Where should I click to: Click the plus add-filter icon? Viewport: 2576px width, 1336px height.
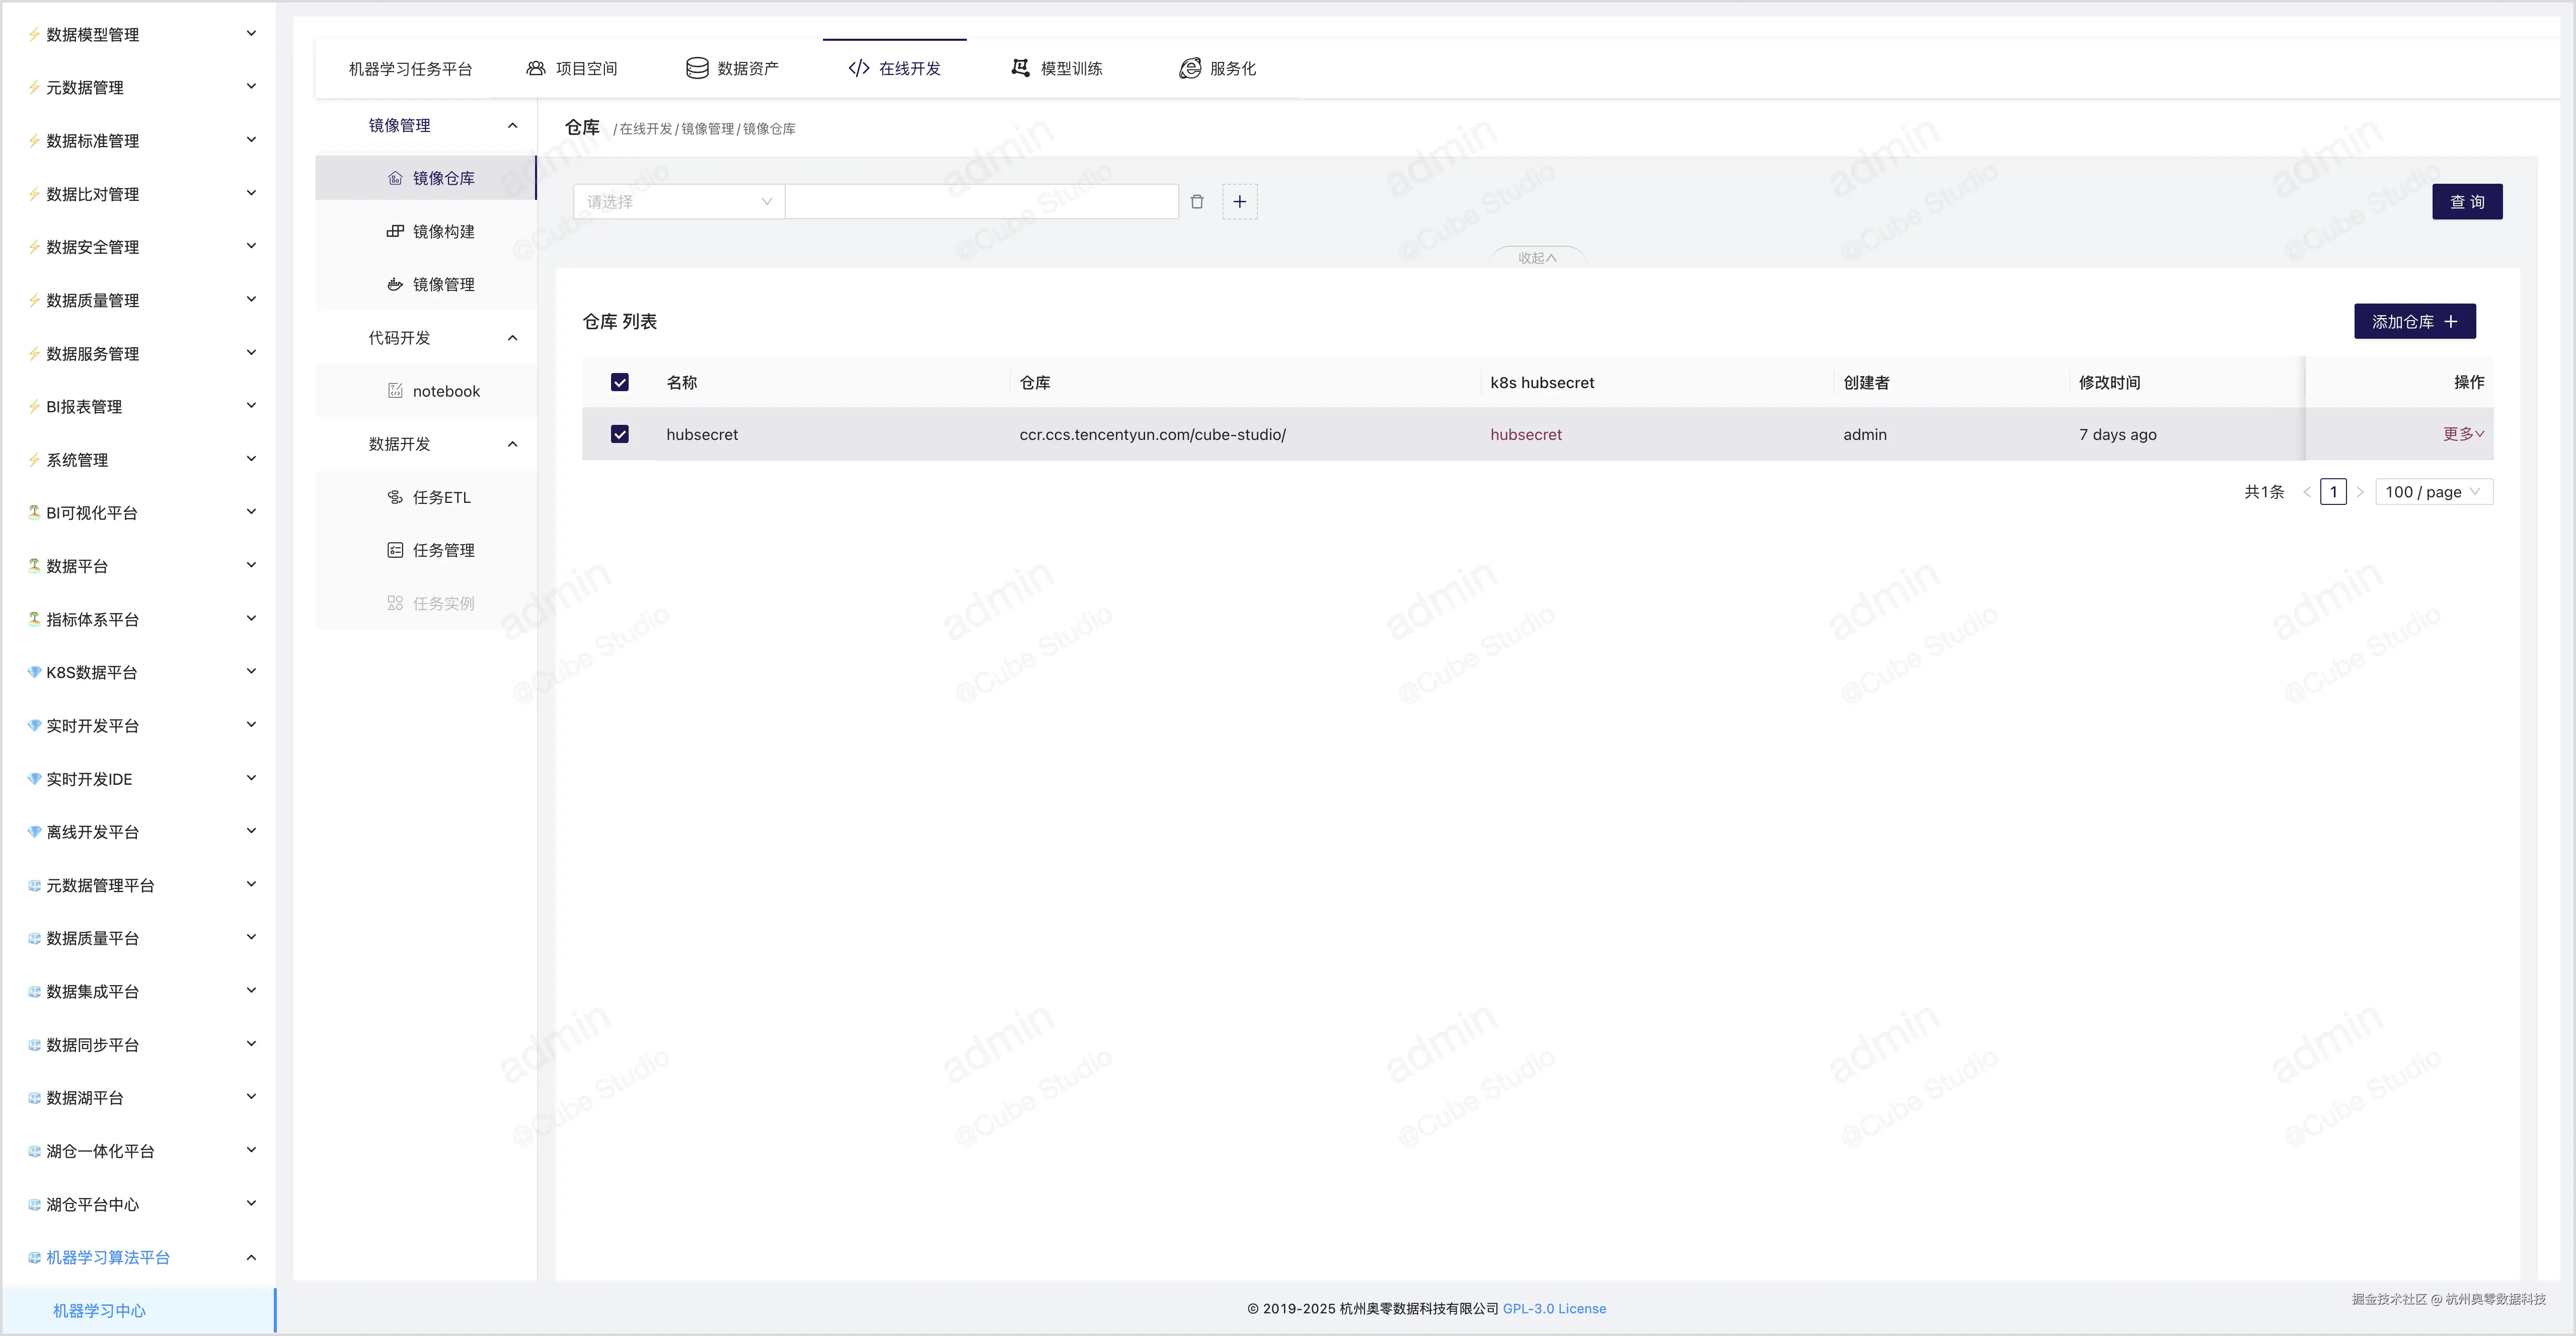(1239, 202)
